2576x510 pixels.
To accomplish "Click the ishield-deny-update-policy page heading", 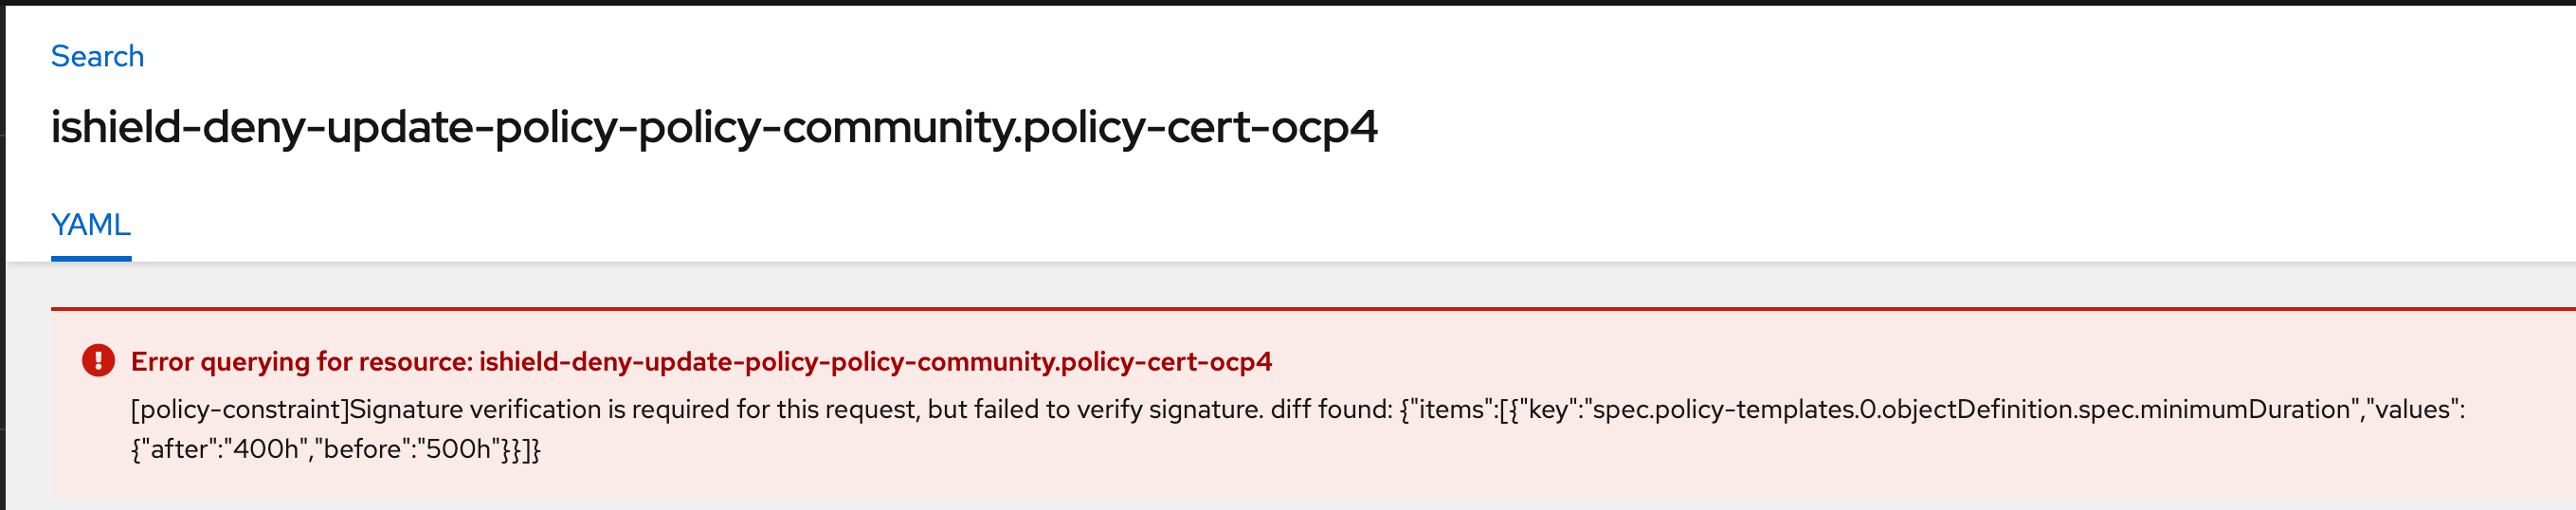I will click(713, 127).
